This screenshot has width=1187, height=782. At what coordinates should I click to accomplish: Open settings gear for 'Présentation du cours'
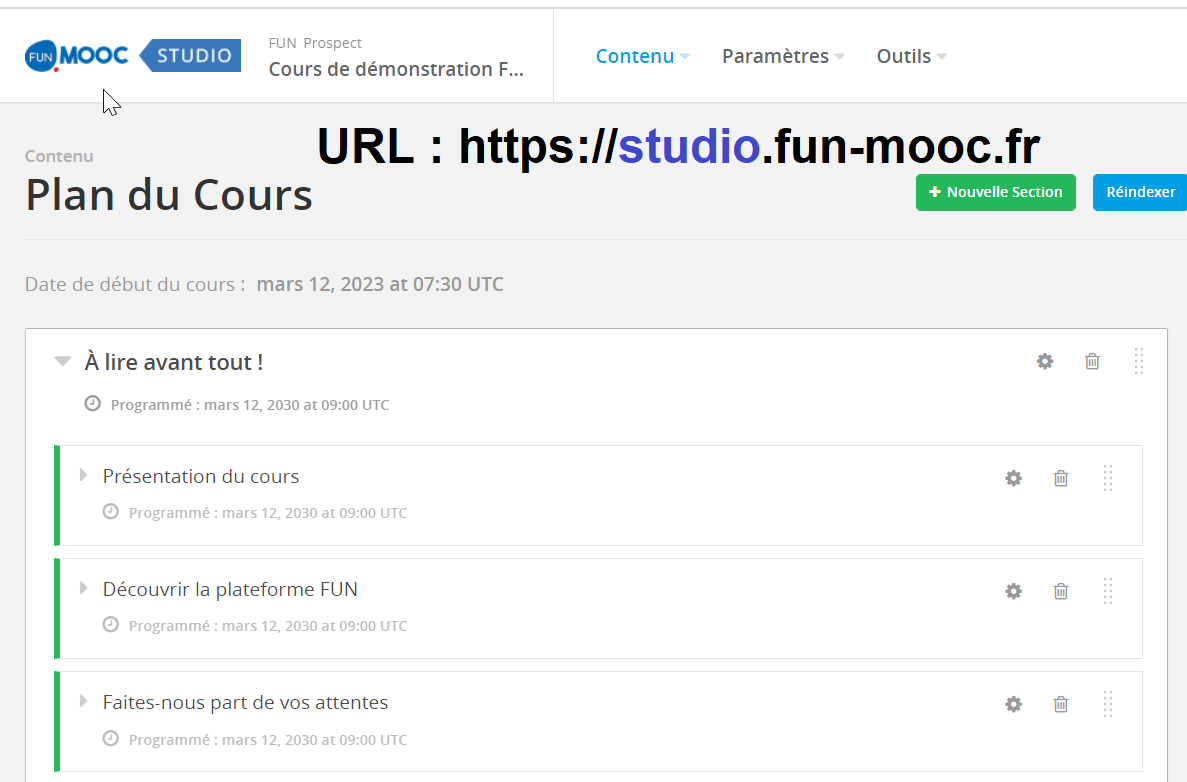coord(1014,478)
